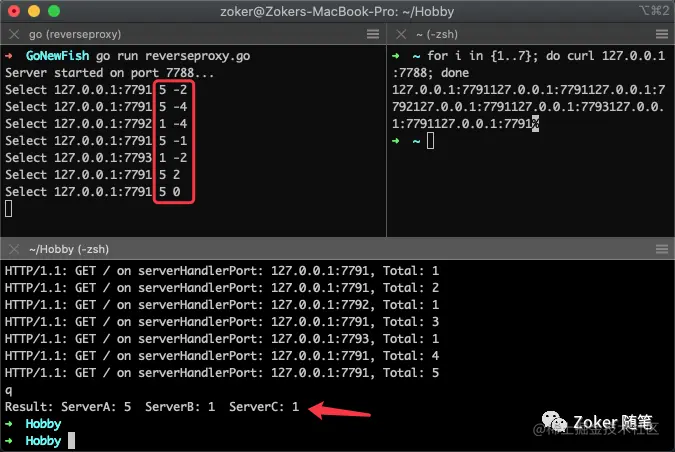Click window title zoker@Zokers-MacBook-Pro: ~/Hobby
The image size is (675, 452).
337,12
